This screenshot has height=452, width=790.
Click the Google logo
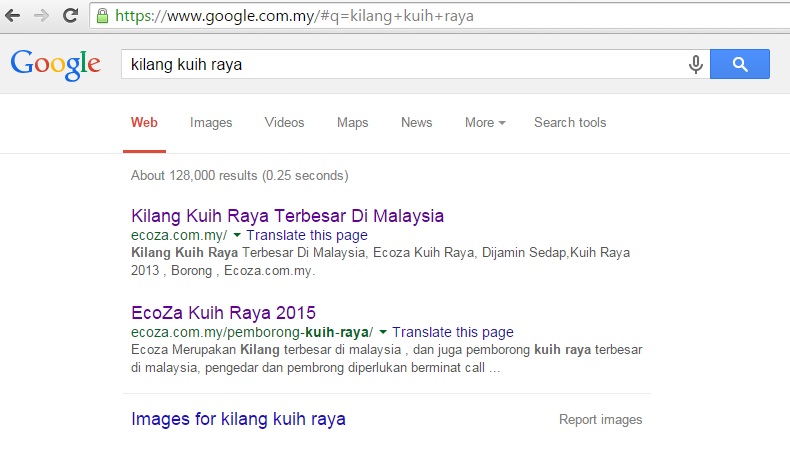click(55, 64)
